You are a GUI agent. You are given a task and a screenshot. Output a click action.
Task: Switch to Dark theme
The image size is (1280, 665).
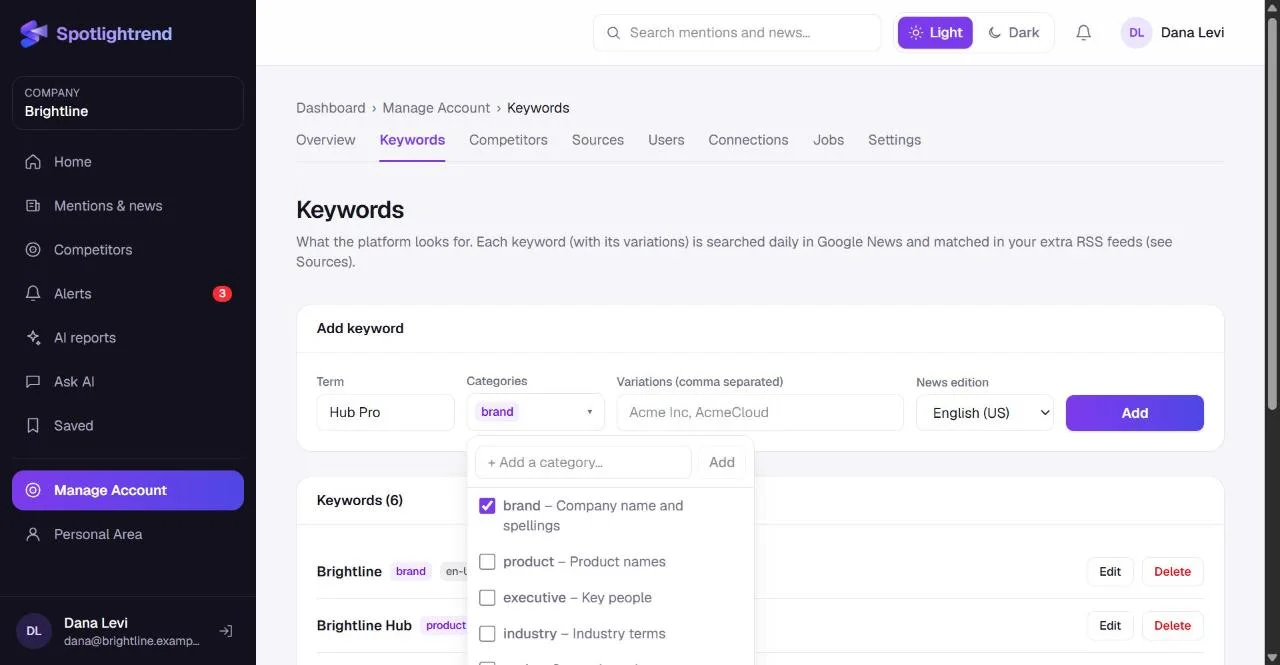point(1013,33)
